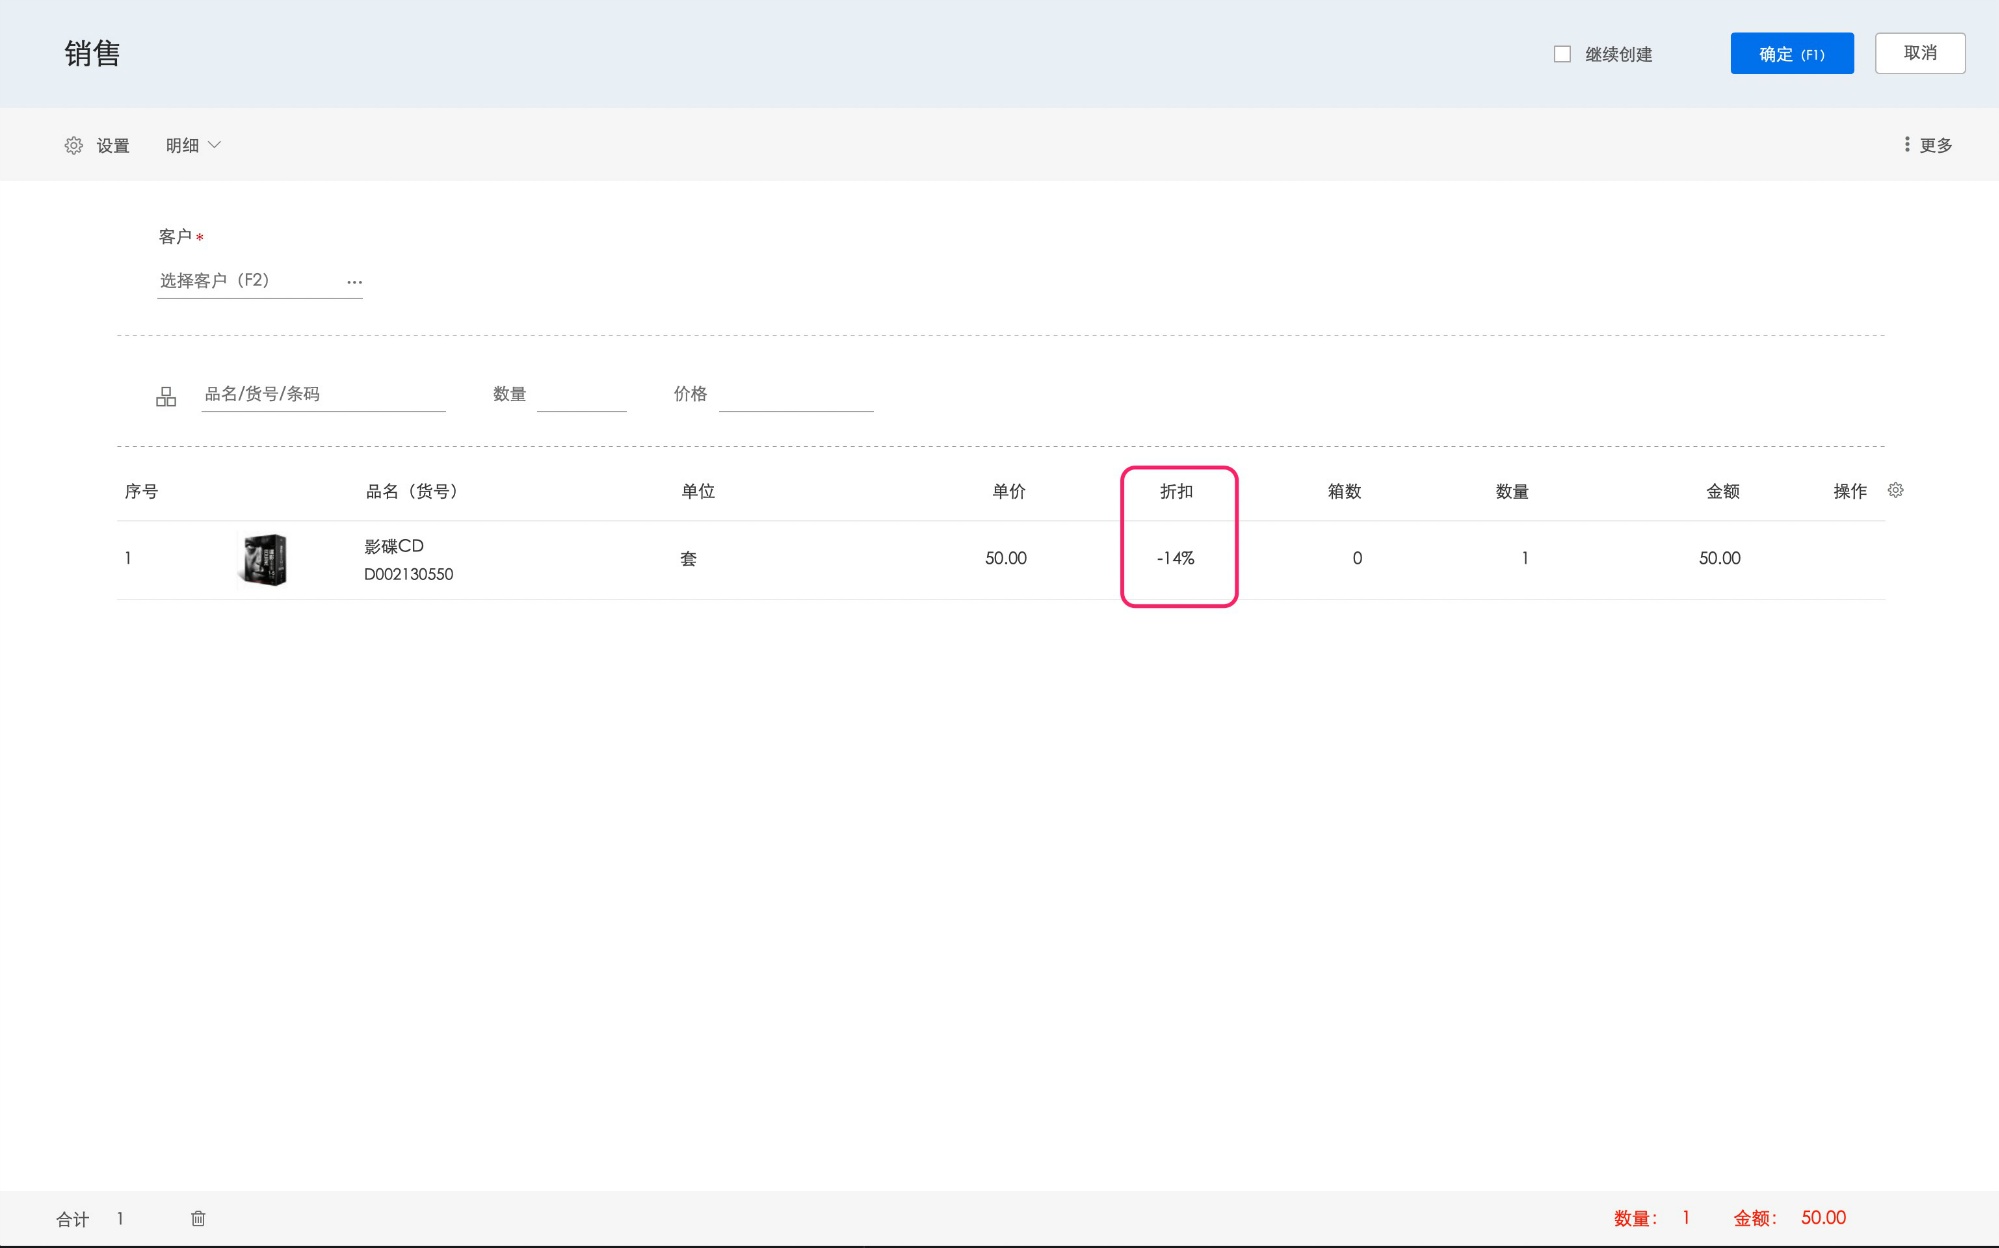Screen dimensions: 1999x1248
Task: Focus the 品名/货号/条码 search field
Action: 322,394
